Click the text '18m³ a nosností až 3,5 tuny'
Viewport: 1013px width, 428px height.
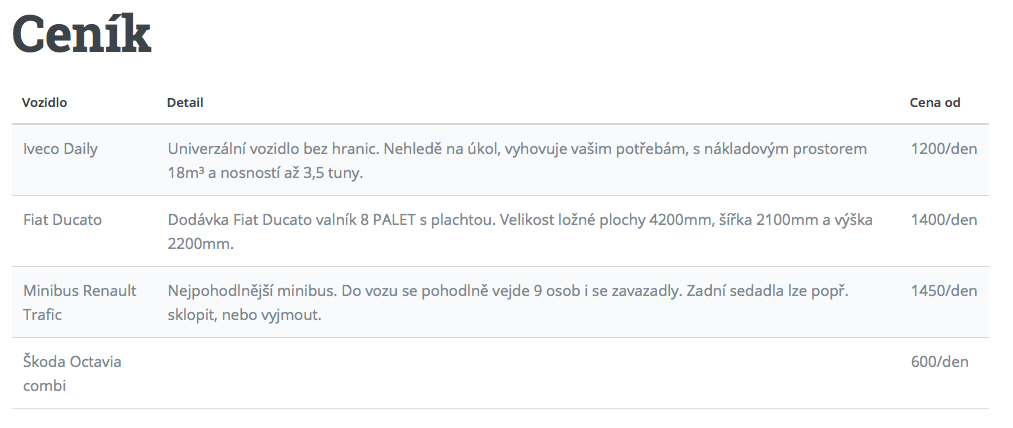point(265,174)
